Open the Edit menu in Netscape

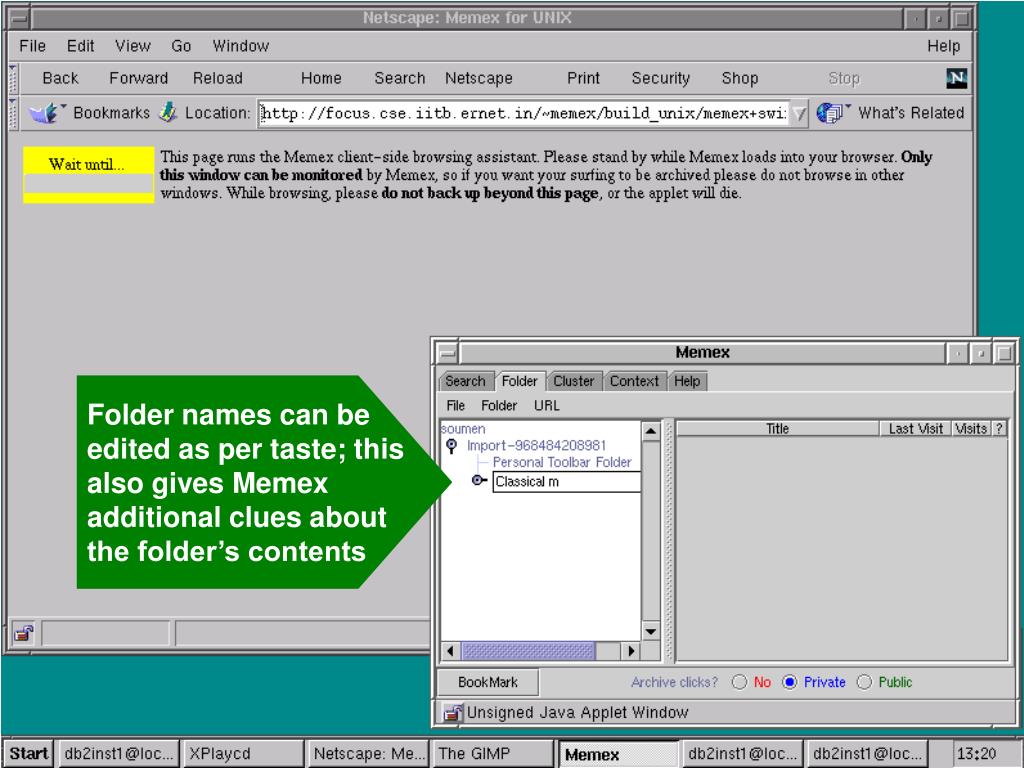[80, 46]
